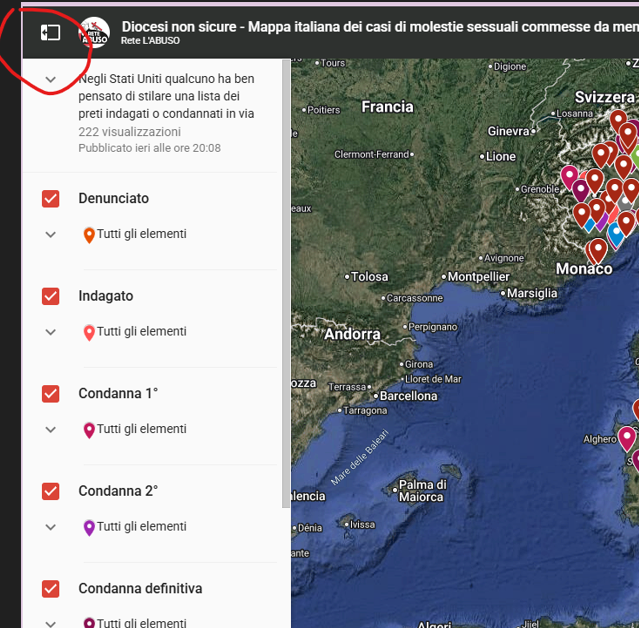639x628 pixels.
Task: Click Barcellona city label on map
Action: (408, 396)
